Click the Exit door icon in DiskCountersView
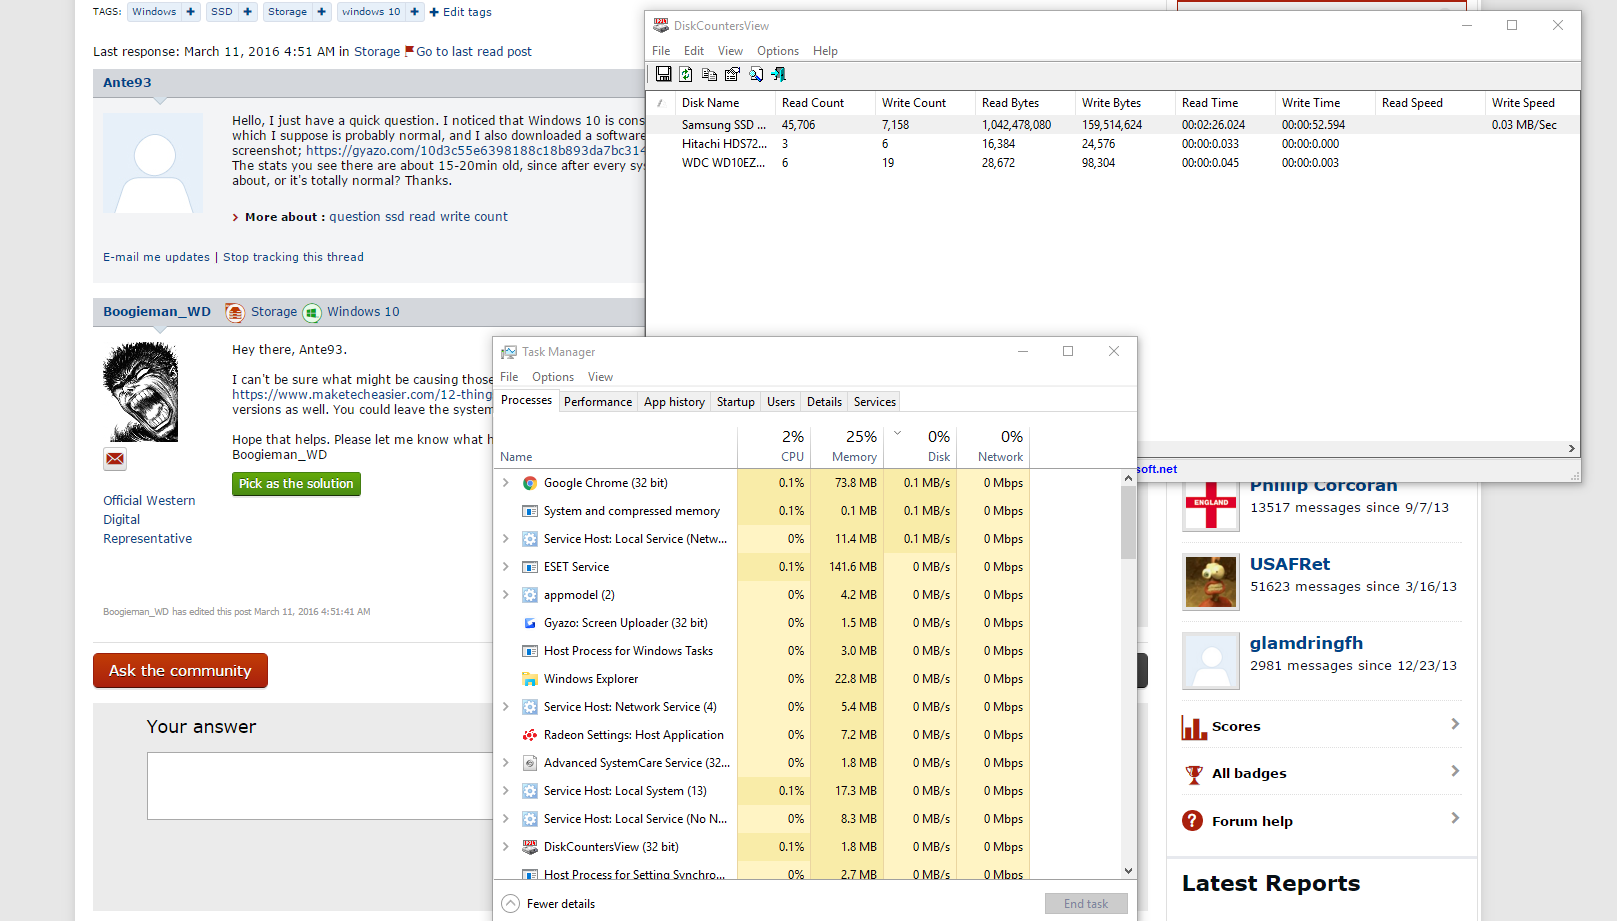The image size is (1617, 921). coord(778,74)
